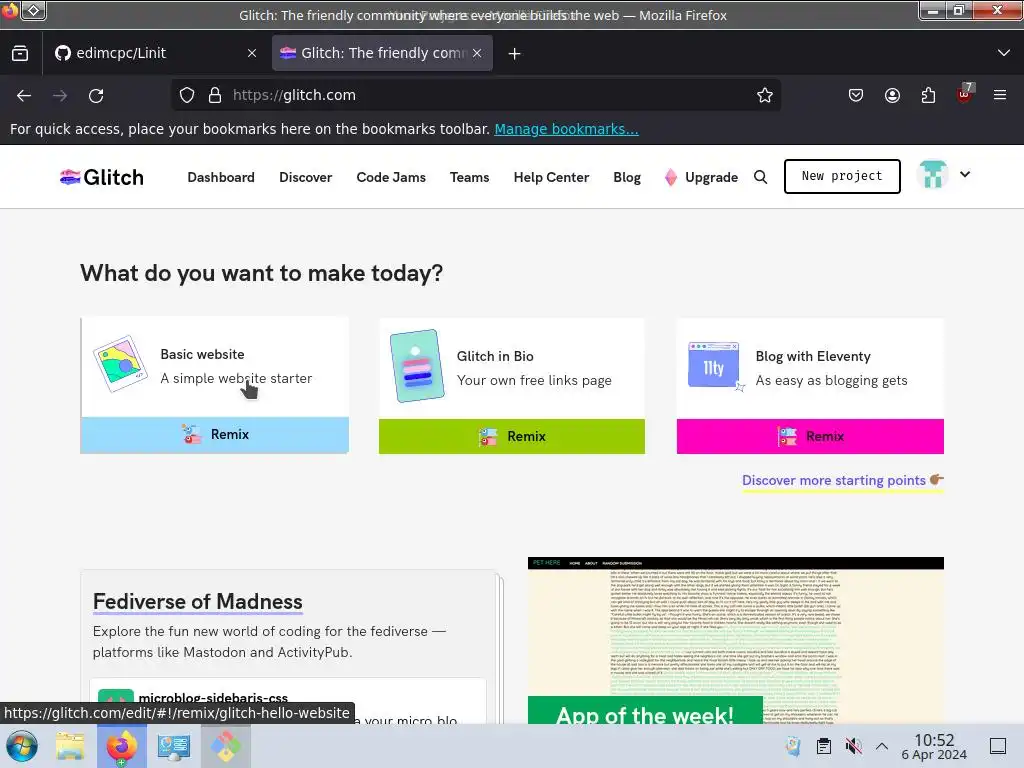The width and height of the screenshot is (1024, 768).
Task: Click the colorful diamond app taskbar icon
Action: coord(225,746)
